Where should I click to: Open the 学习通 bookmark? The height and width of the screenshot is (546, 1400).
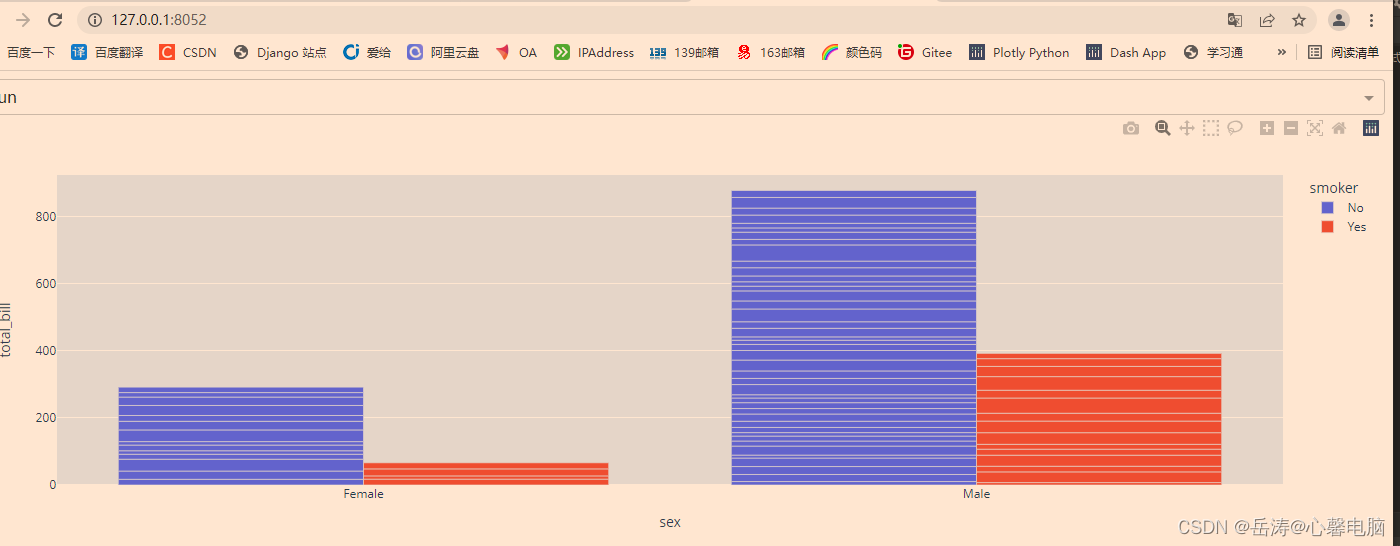(x=1213, y=52)
